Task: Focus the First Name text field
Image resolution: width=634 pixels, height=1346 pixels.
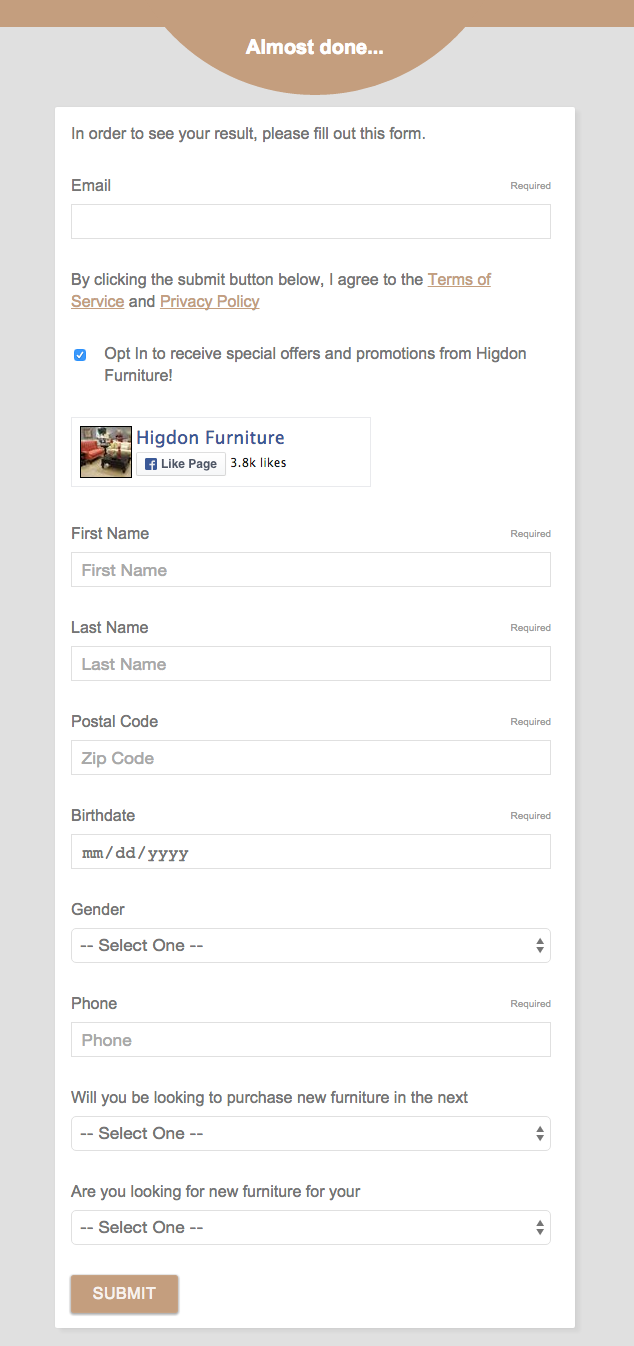Action: pyautogui.click(x=310, y=570)
